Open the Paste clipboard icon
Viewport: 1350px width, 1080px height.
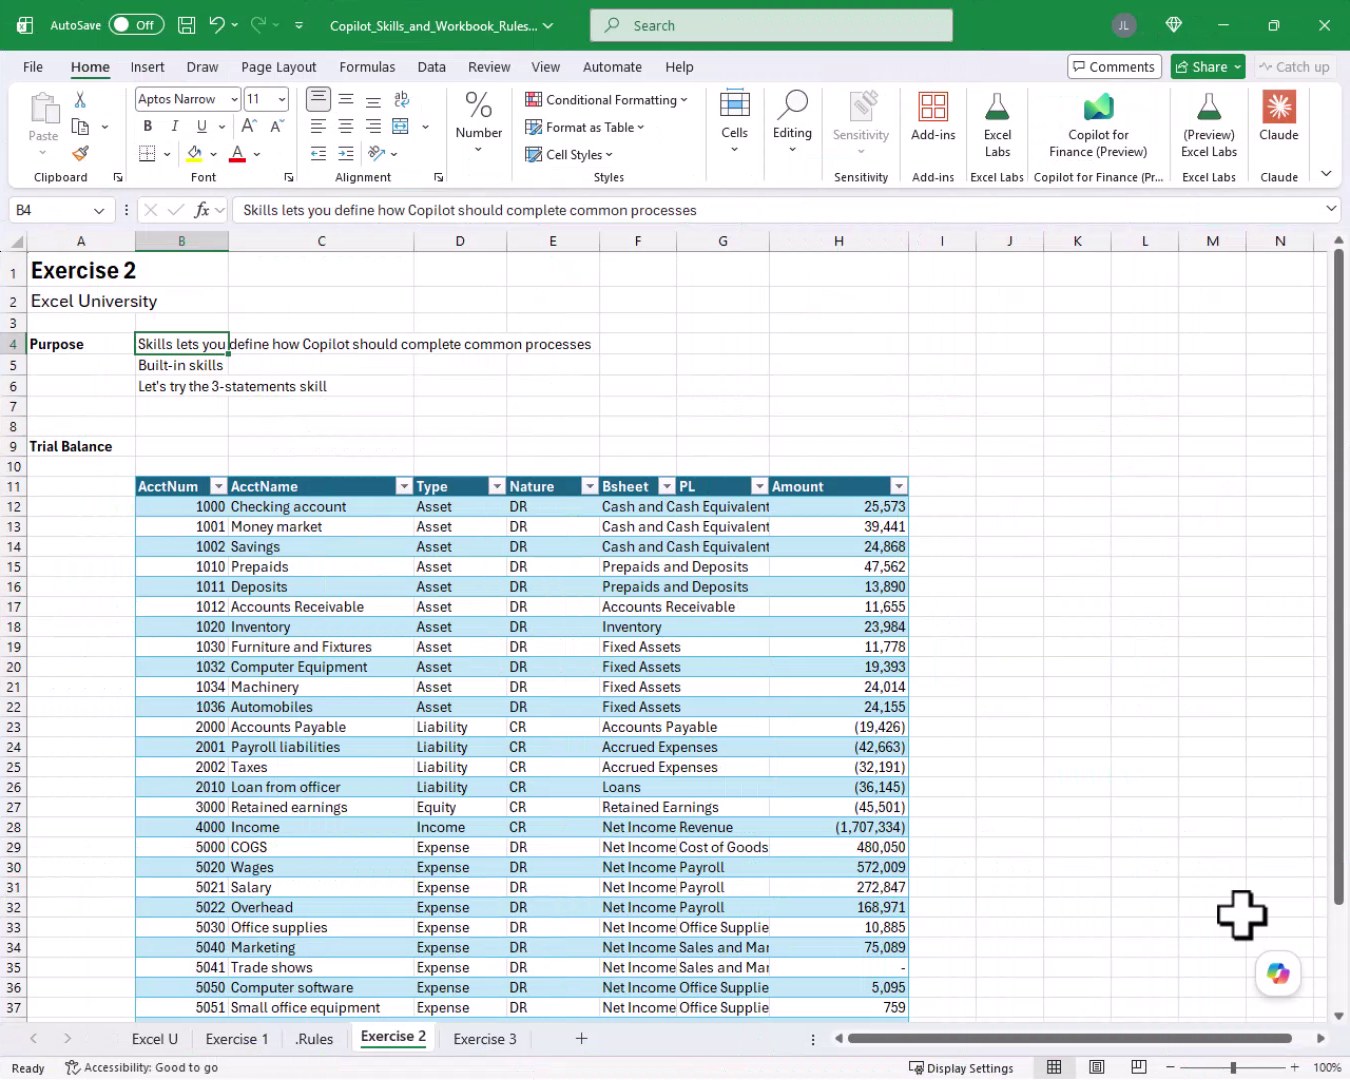[43, 108]
